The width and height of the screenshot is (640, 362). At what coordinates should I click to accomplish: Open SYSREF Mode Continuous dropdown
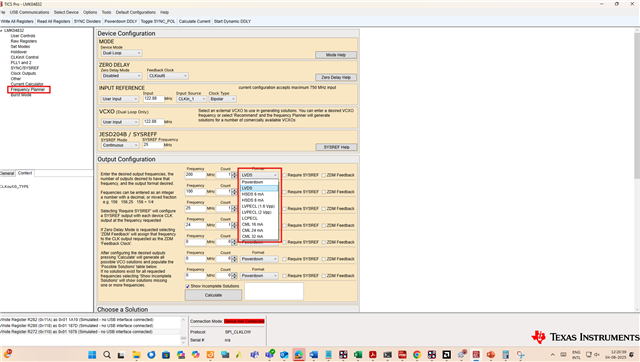(x=120, y=145)
